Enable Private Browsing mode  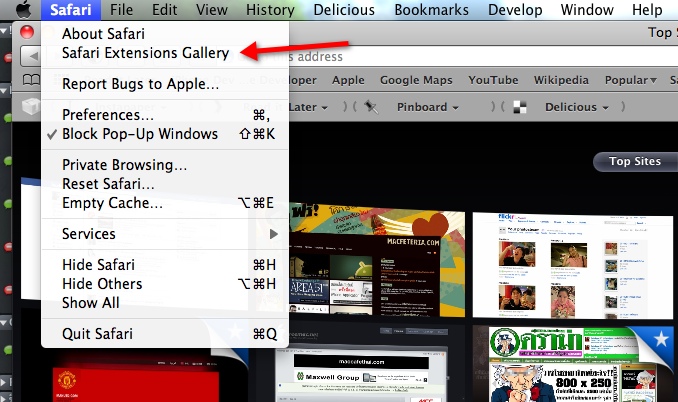point(124,165)
